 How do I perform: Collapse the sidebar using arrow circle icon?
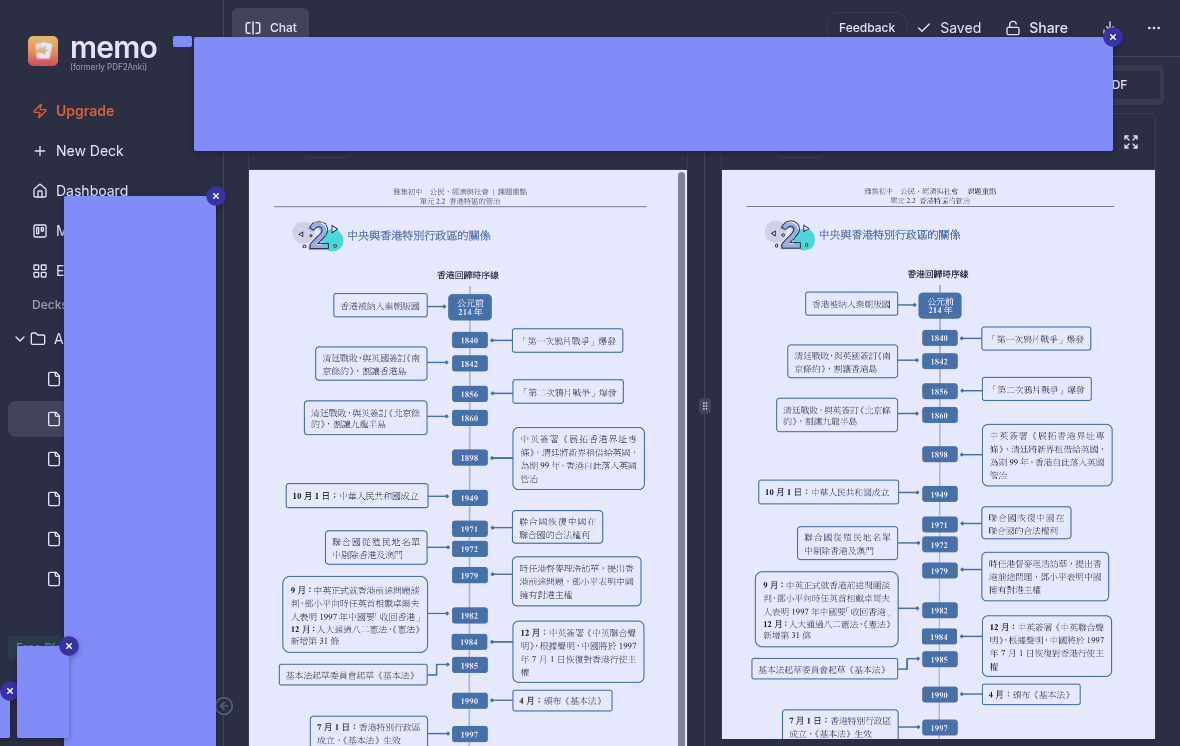point(225,706)
